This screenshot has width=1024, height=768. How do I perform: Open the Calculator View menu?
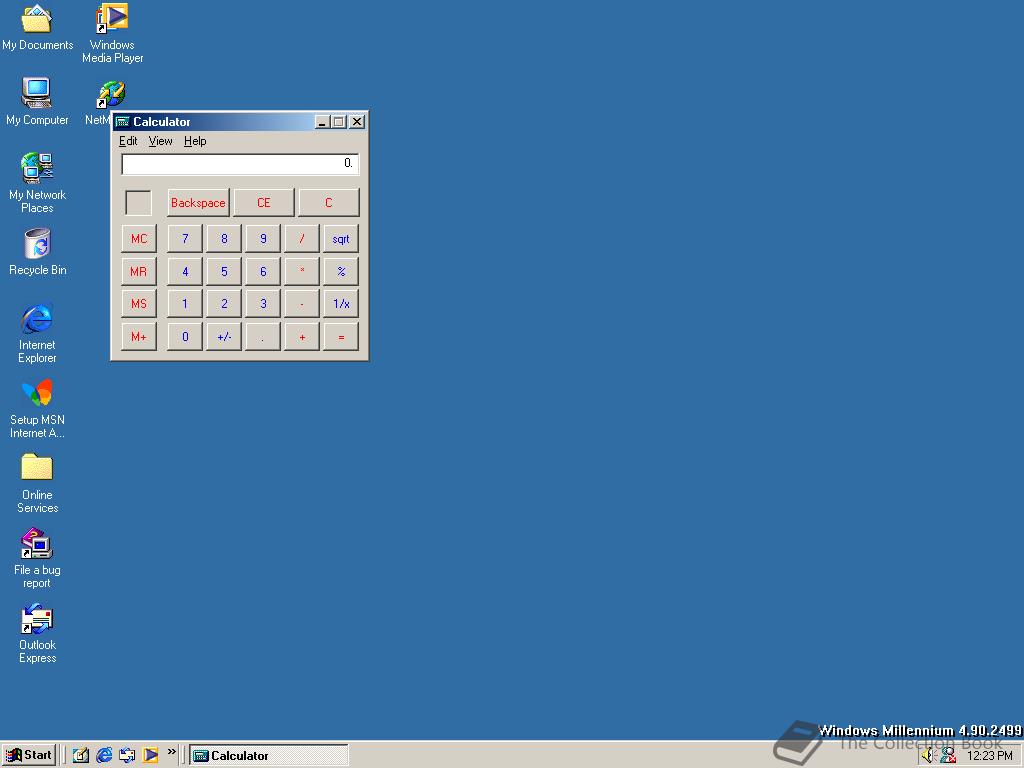[160, 141]
